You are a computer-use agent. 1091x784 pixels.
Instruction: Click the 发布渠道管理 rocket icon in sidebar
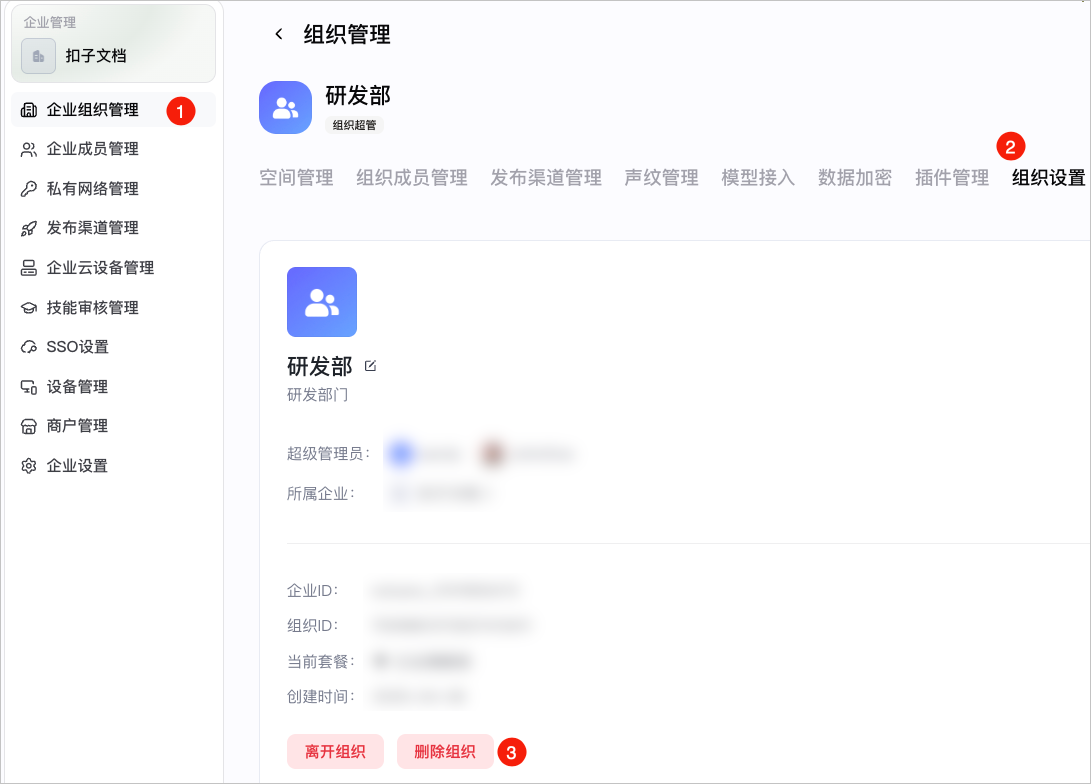29,228
